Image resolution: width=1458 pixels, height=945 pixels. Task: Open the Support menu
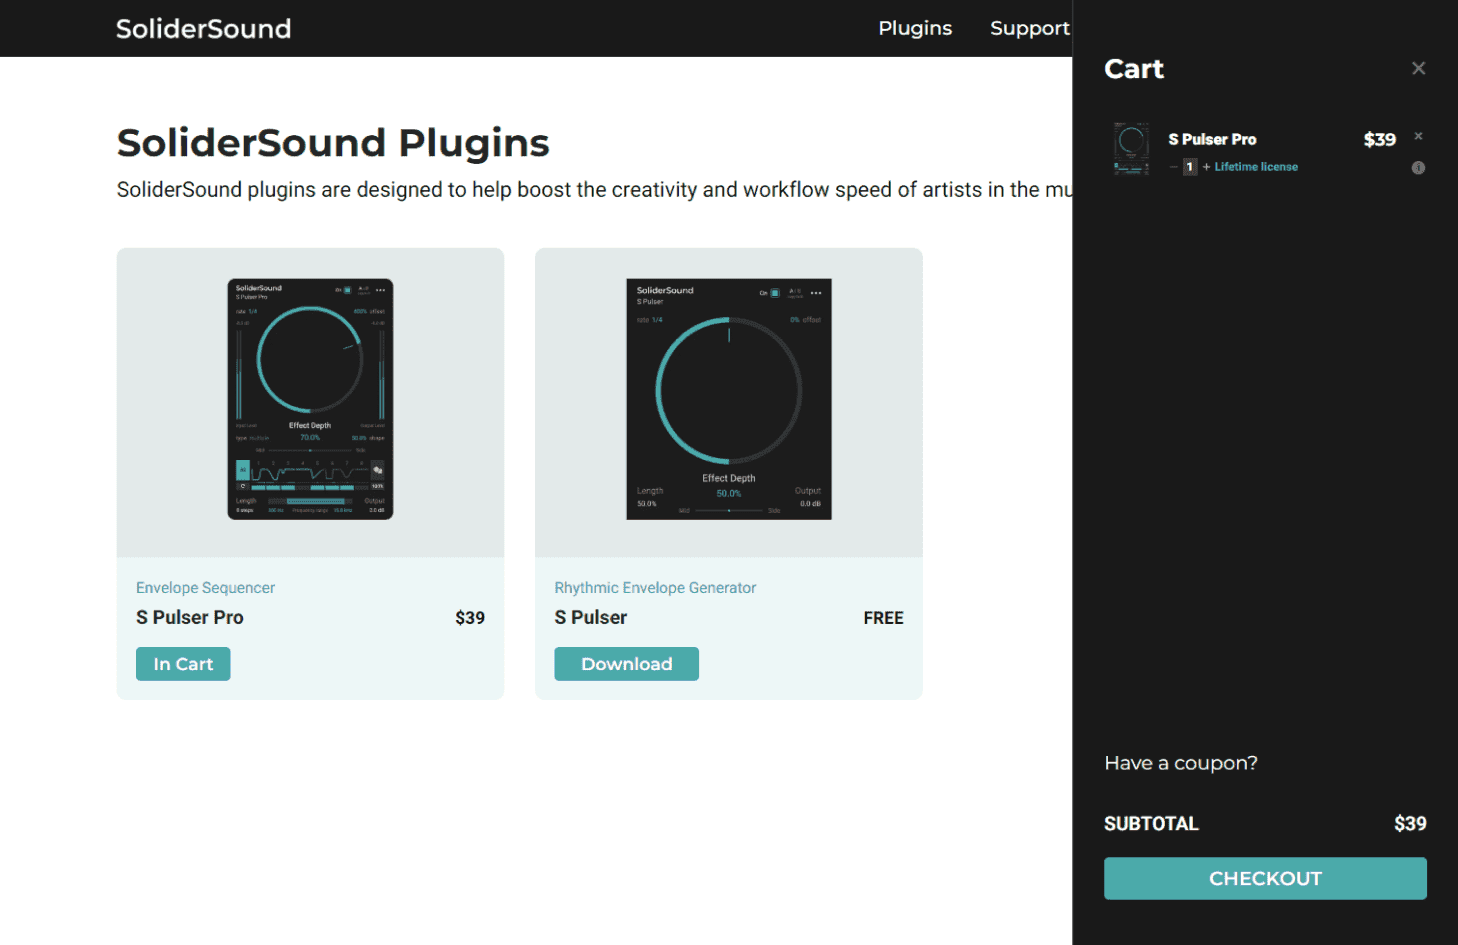pos(1029,28)
